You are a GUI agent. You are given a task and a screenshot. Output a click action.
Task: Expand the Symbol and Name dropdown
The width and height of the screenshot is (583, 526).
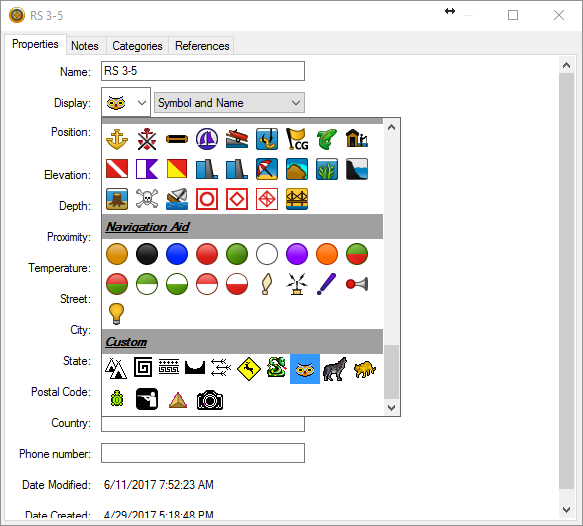click(229, 103)
